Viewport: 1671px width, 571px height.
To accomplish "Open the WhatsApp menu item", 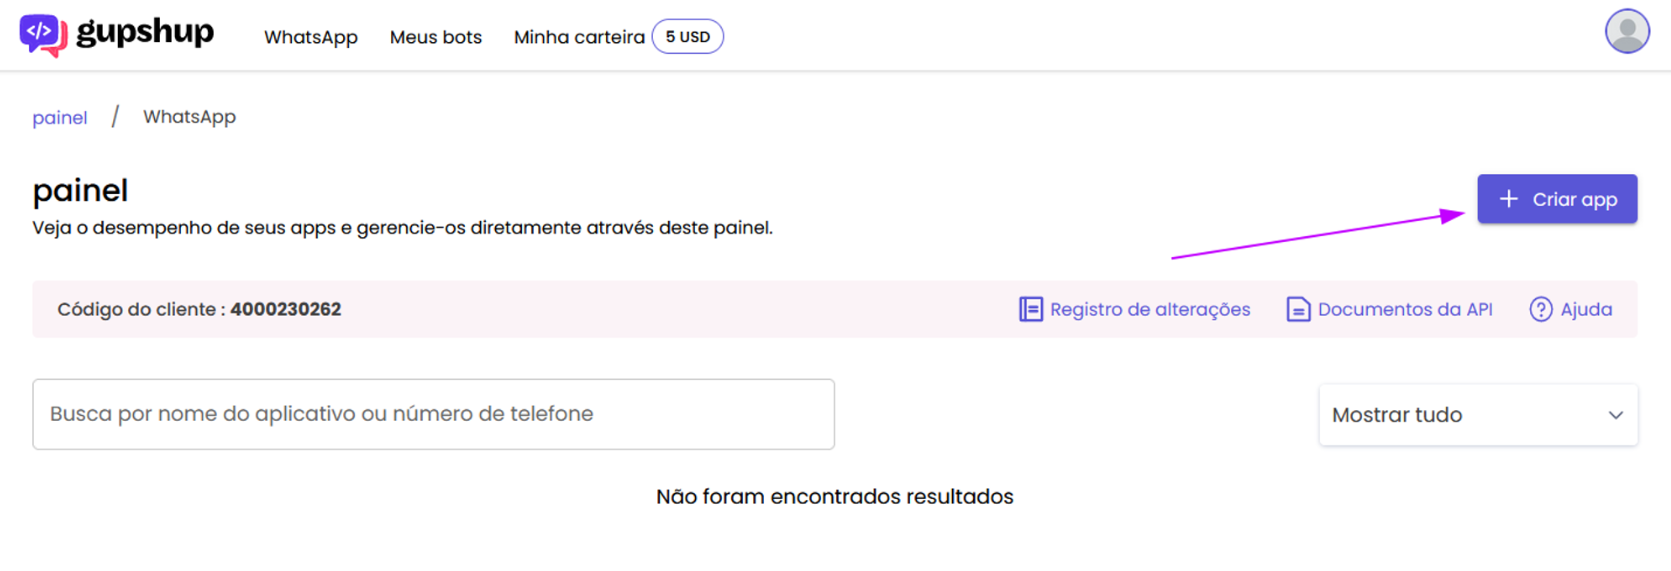I will tap(311, 37).
